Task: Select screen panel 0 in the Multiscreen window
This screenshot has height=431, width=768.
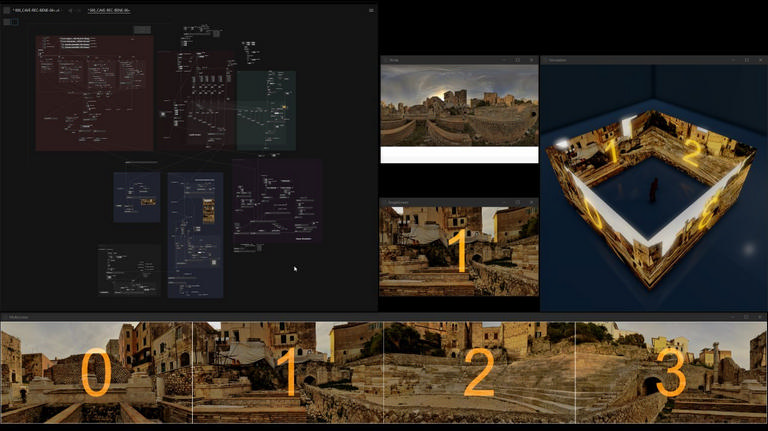Action: [96, 372]
